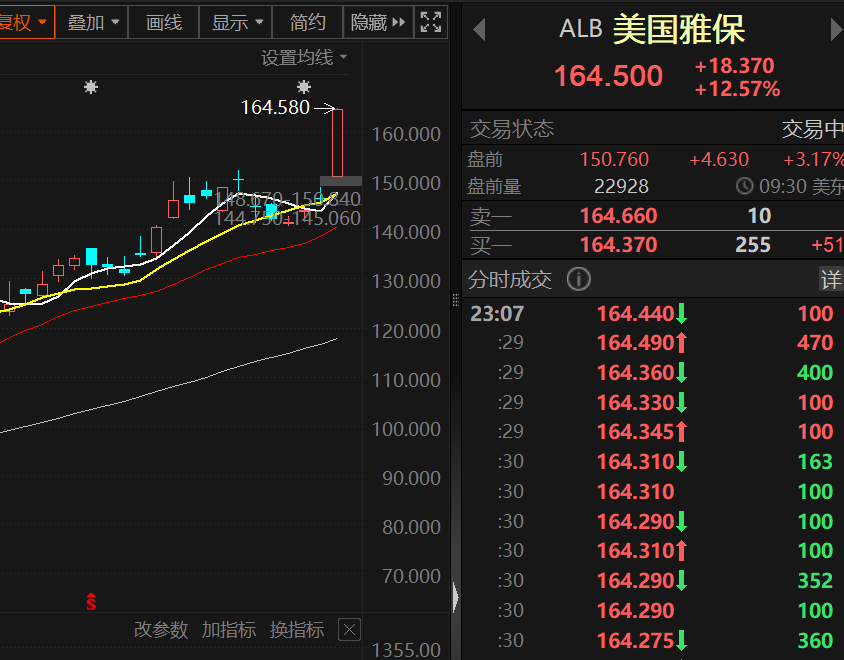Viewport: 844px width, 660px height.
Task: Go to previous stock with left arrow
Action: (479, 30)
